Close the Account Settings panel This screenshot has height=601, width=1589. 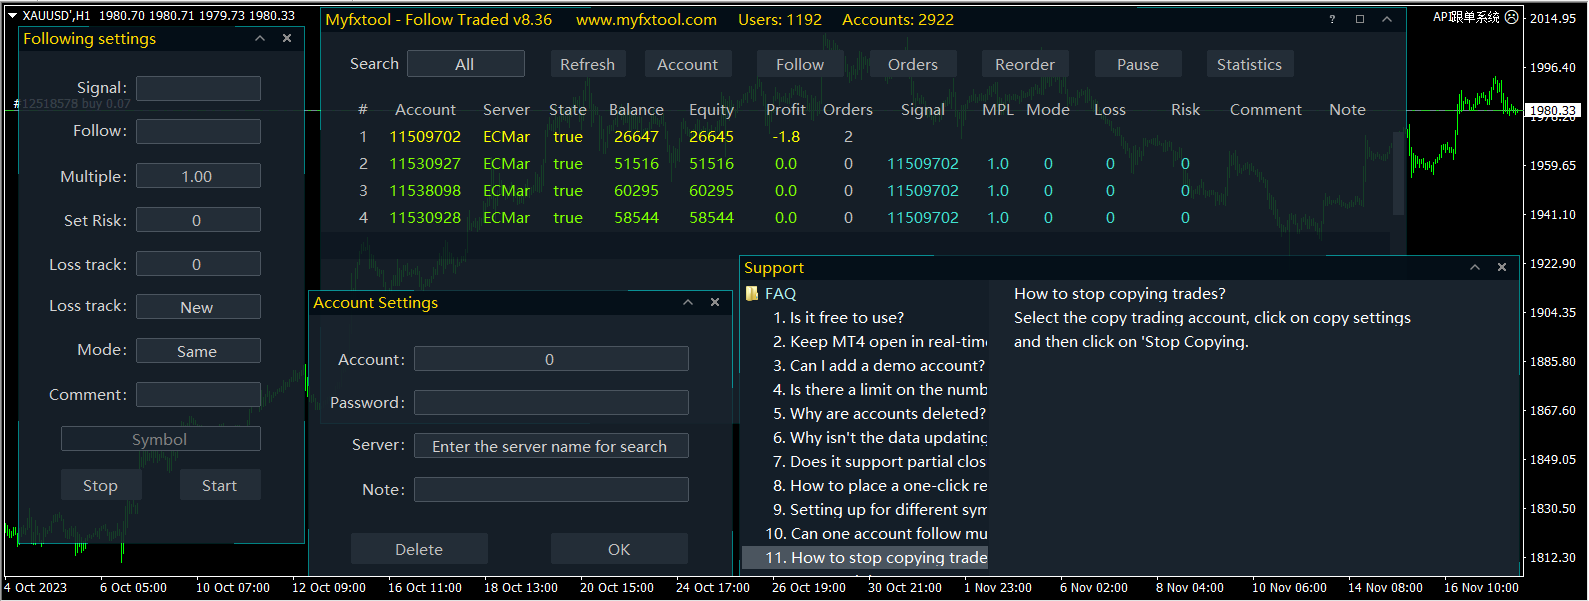(715, 302)
